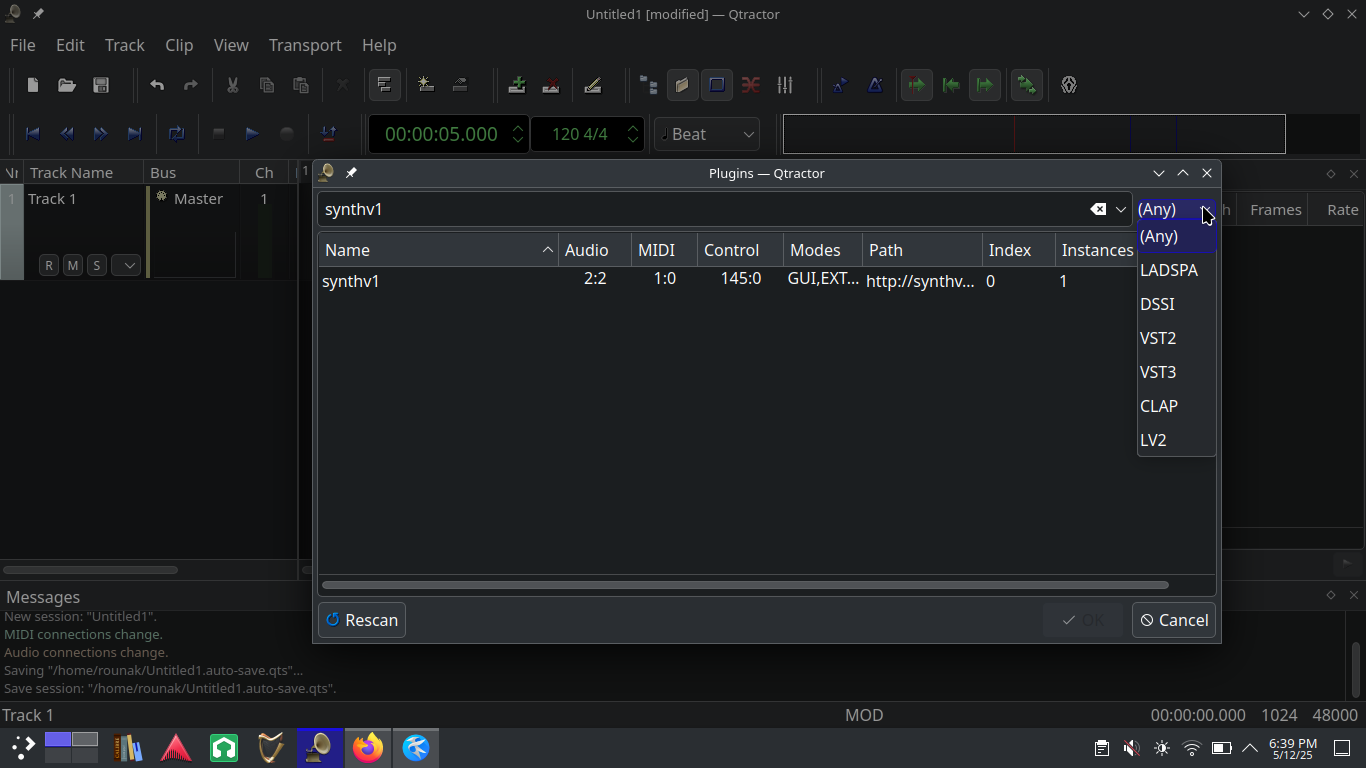Click the scissors Cut icon

click(232, 85)
